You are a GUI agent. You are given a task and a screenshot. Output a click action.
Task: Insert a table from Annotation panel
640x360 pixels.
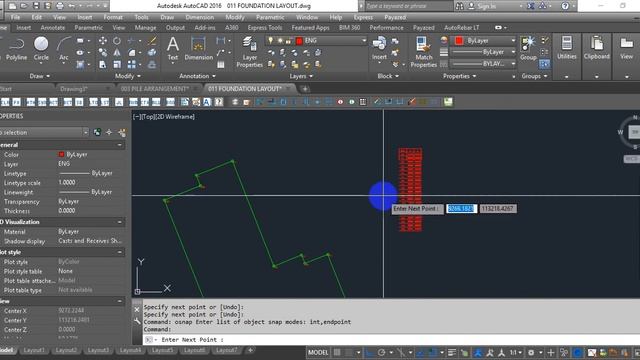[221, 64]
